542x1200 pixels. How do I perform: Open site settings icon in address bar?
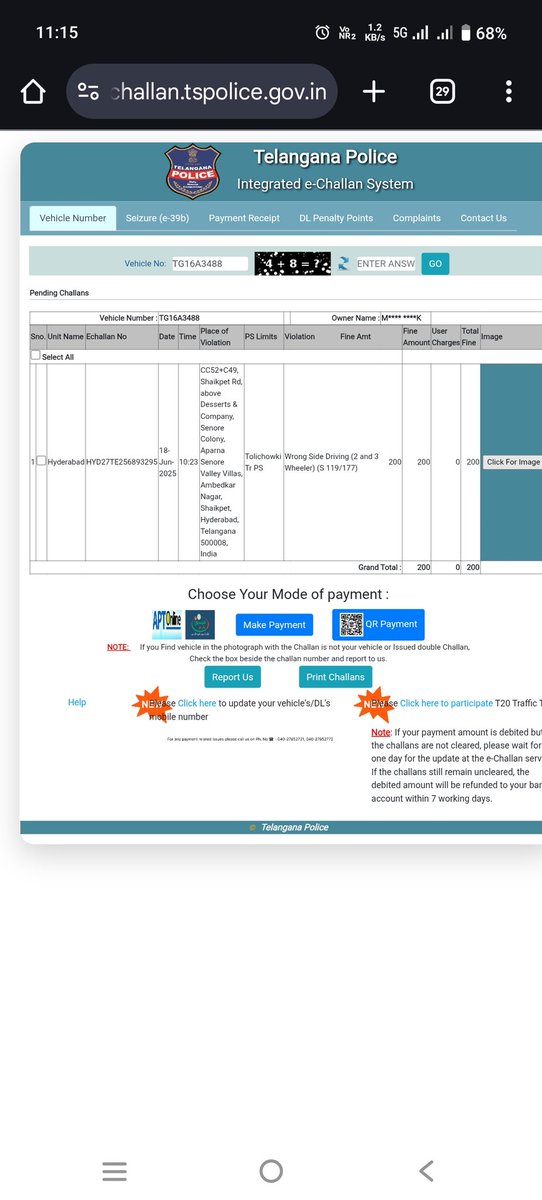88,93
